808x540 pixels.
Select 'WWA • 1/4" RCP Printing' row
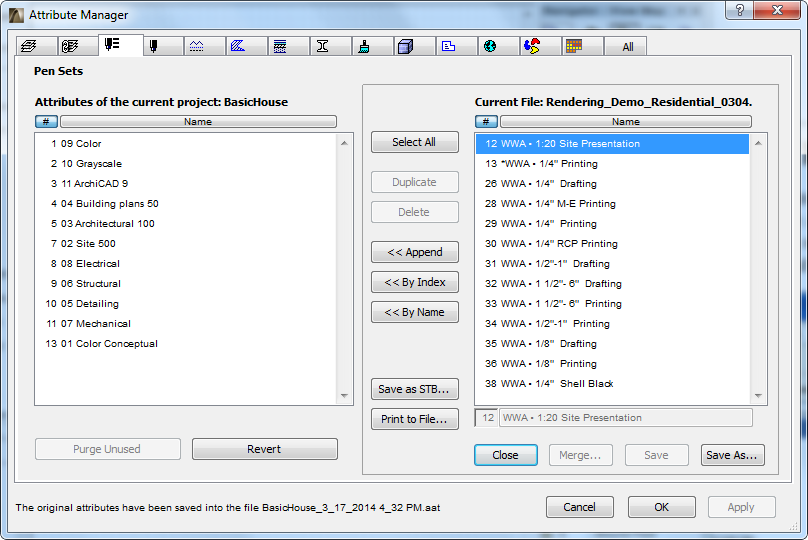click(612, 244)
